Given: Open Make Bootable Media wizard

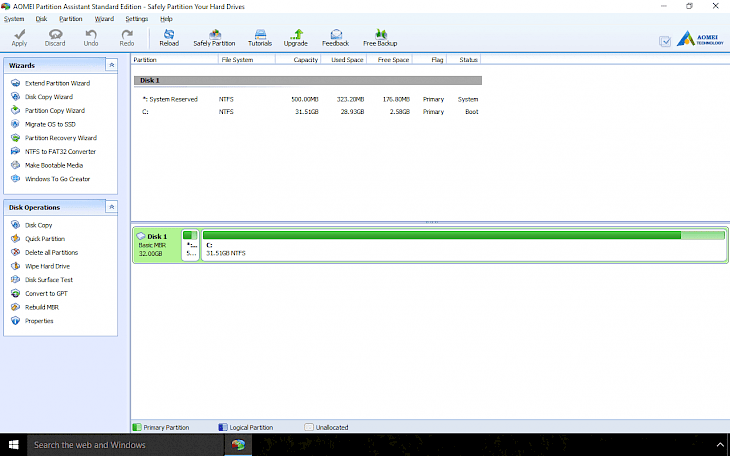Looking at the screenshot, I should point(54,165).
